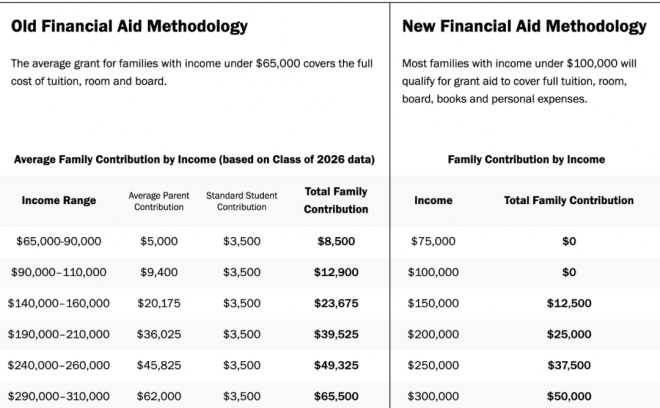Select the $190,000-210,000 income range row
Image resolution: width=660 pixels, height=408 pixels.
click(194, 334)
